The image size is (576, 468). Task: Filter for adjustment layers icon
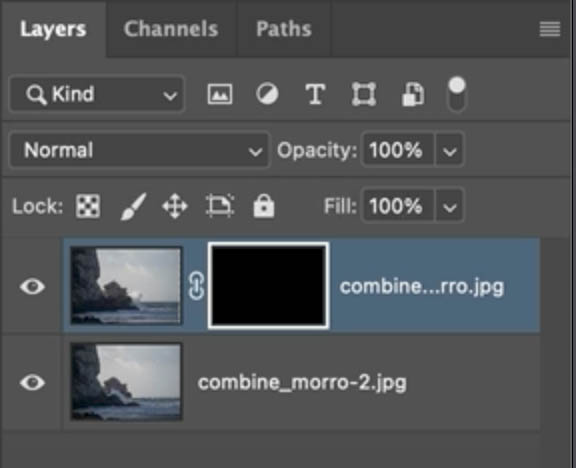tap(267, 94)
